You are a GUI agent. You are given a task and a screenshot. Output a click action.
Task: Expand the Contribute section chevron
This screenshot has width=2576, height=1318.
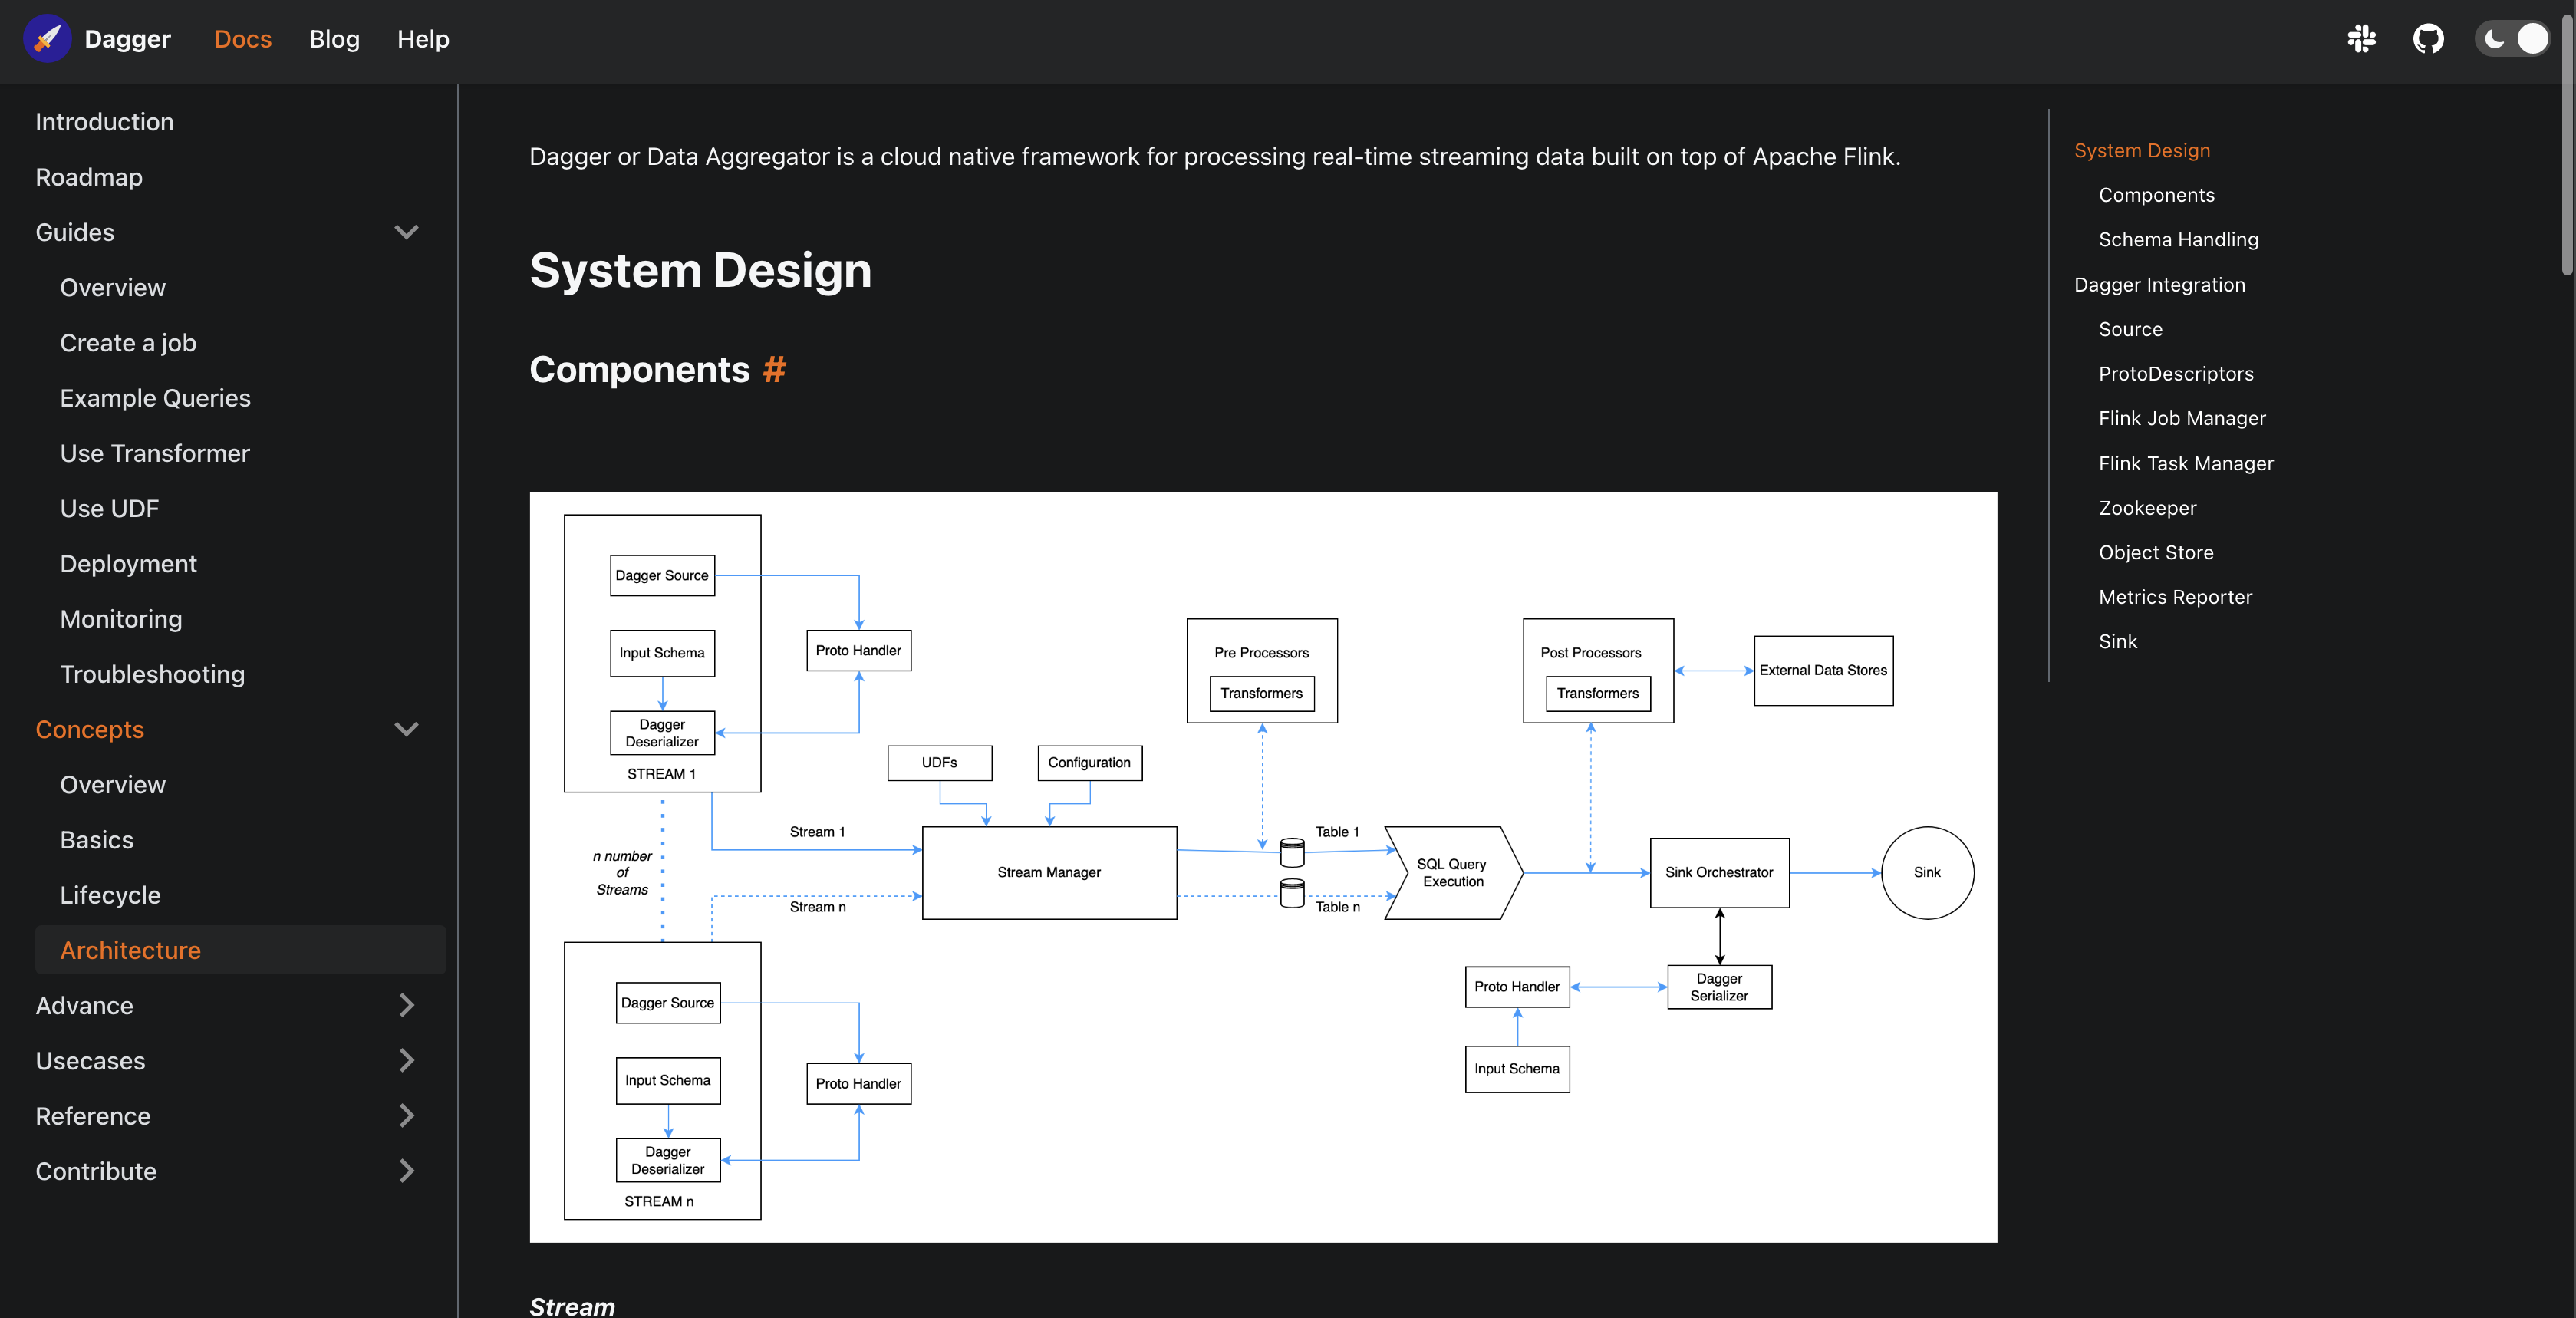click(x=406, y=1171)
